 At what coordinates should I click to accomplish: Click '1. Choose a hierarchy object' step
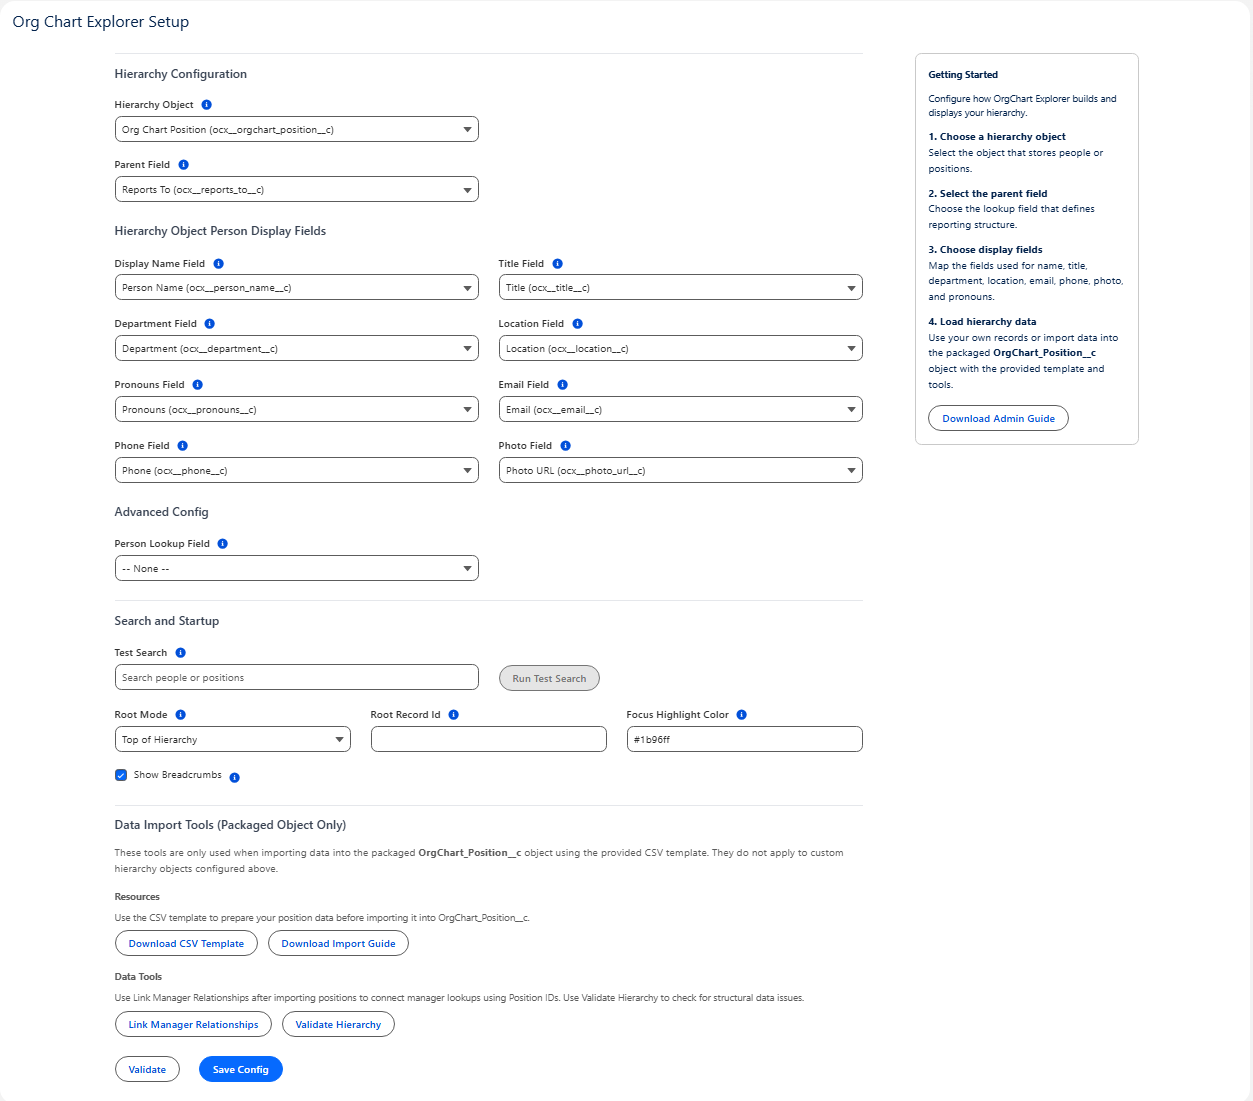(x=997, y=137)
